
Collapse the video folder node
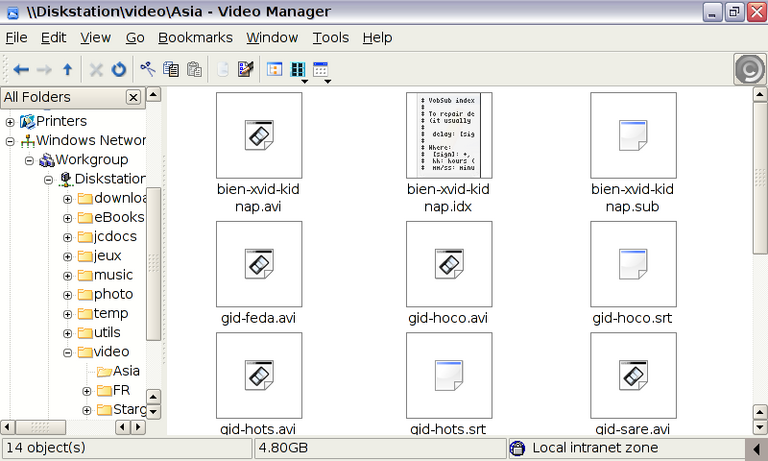pyautogui.click(x=68, y=353)
